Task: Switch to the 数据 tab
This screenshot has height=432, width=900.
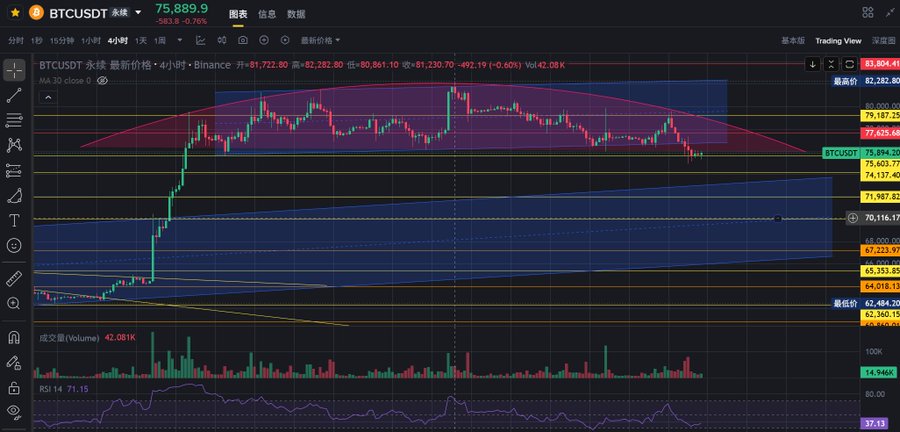Action: coord(296,14)
